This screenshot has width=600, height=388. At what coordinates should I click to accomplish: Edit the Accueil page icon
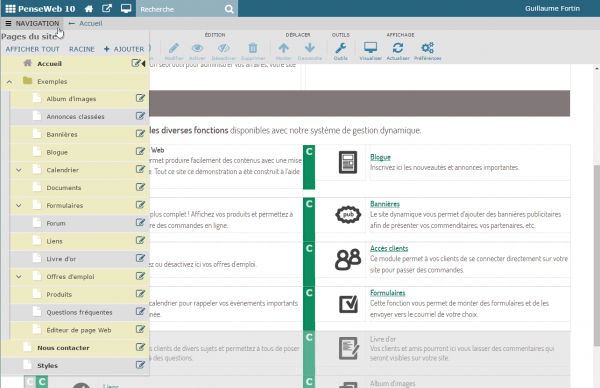coord(136,63)
